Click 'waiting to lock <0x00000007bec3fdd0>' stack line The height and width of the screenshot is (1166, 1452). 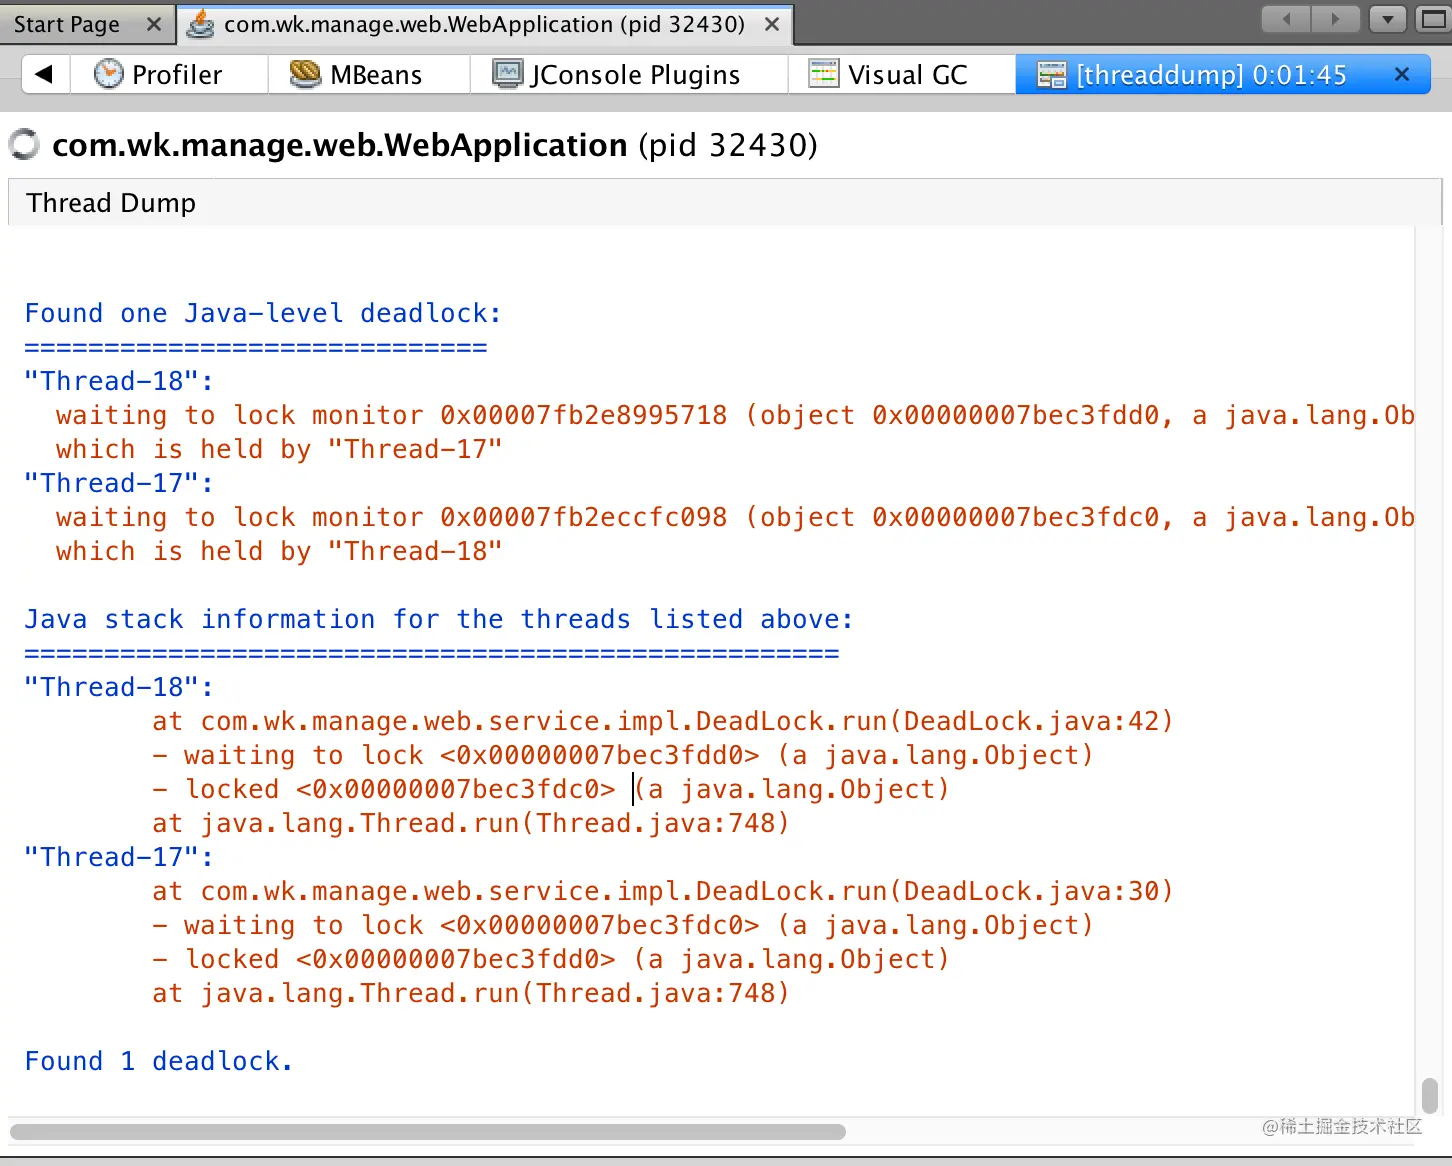click(623, 755)
